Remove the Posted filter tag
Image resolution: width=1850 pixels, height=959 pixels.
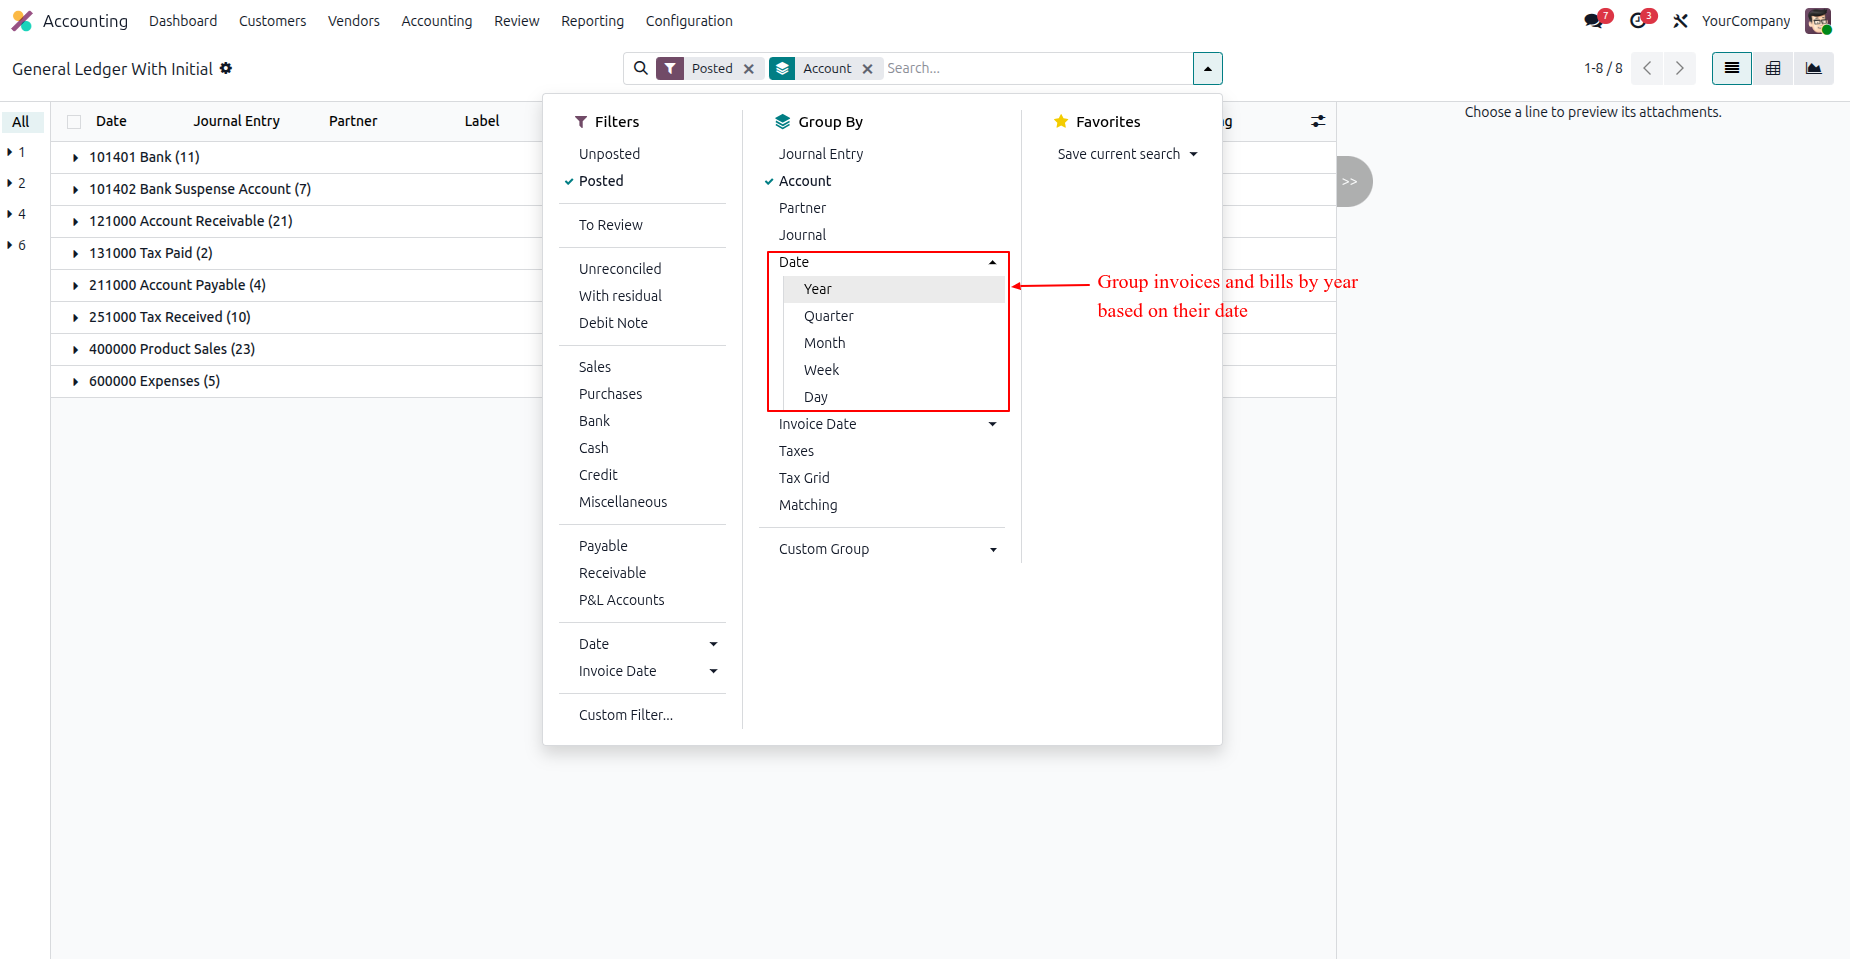point(749,69)
